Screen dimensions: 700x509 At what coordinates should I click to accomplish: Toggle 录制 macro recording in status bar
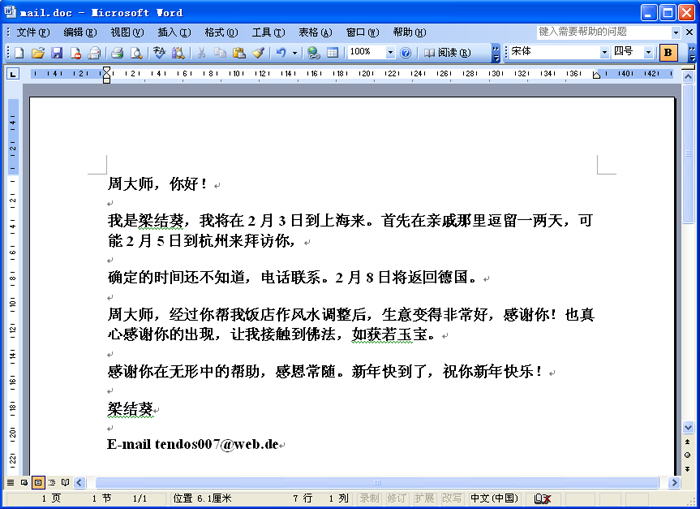coord(370,498)
